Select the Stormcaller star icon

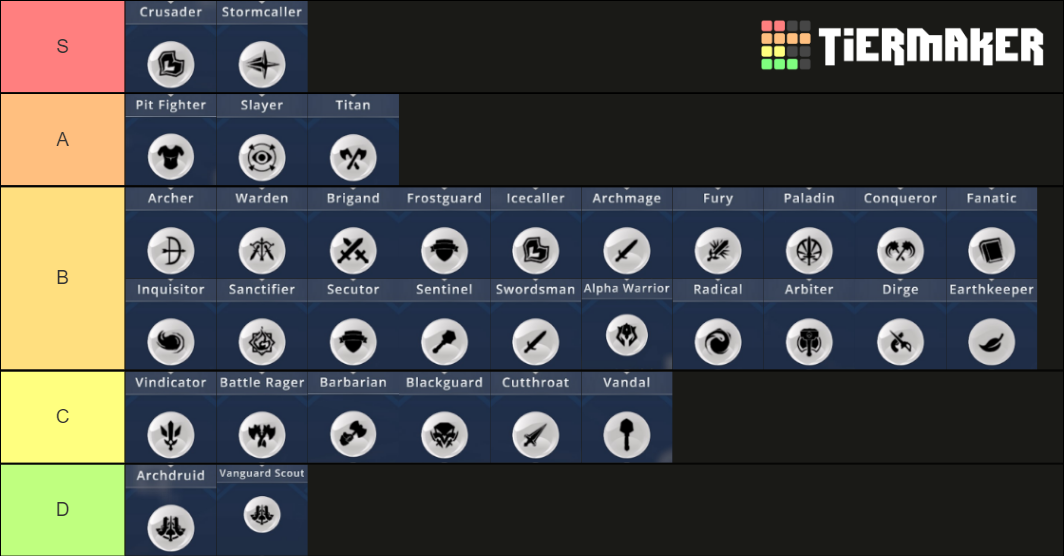(262, 64)
